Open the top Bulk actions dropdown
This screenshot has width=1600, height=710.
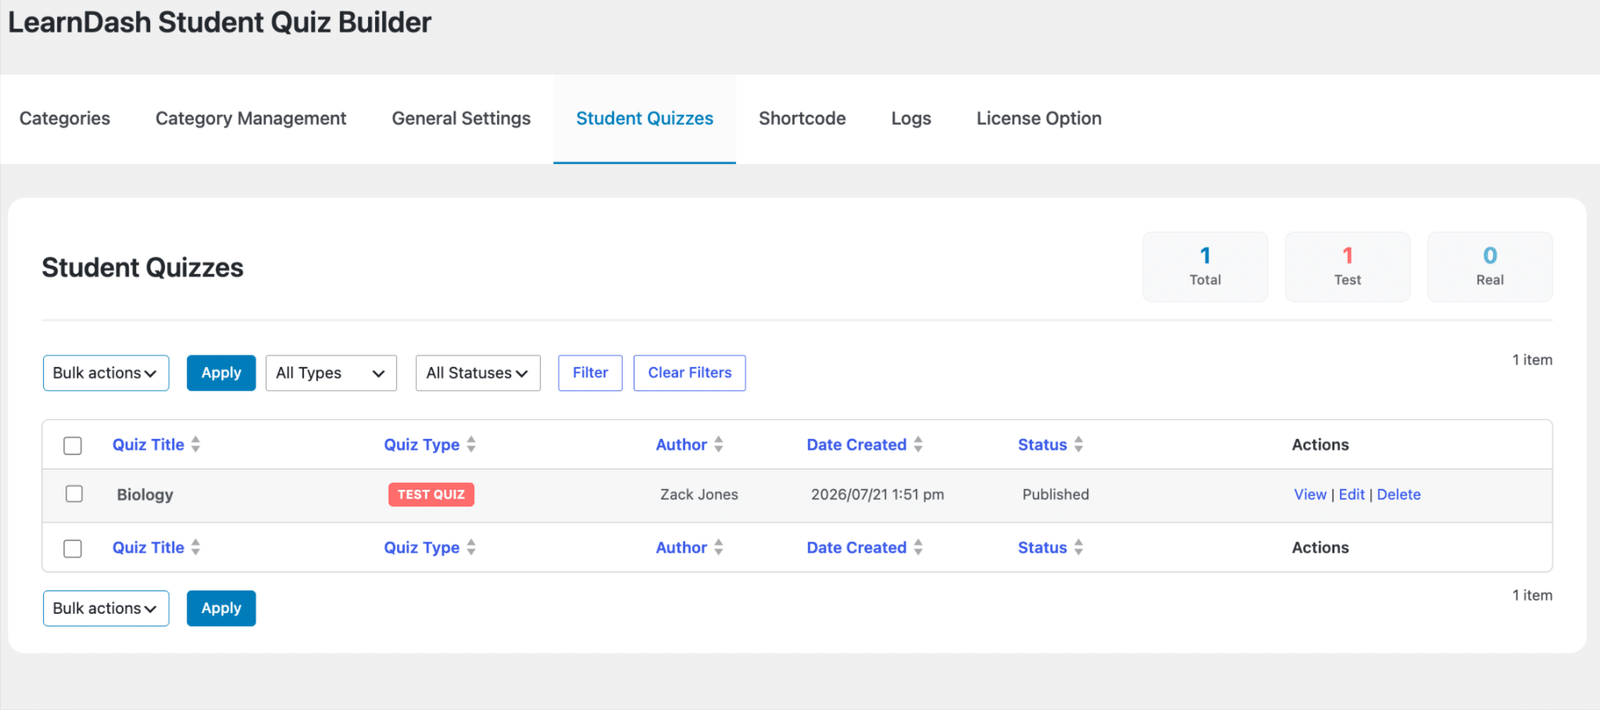point(106,373)
